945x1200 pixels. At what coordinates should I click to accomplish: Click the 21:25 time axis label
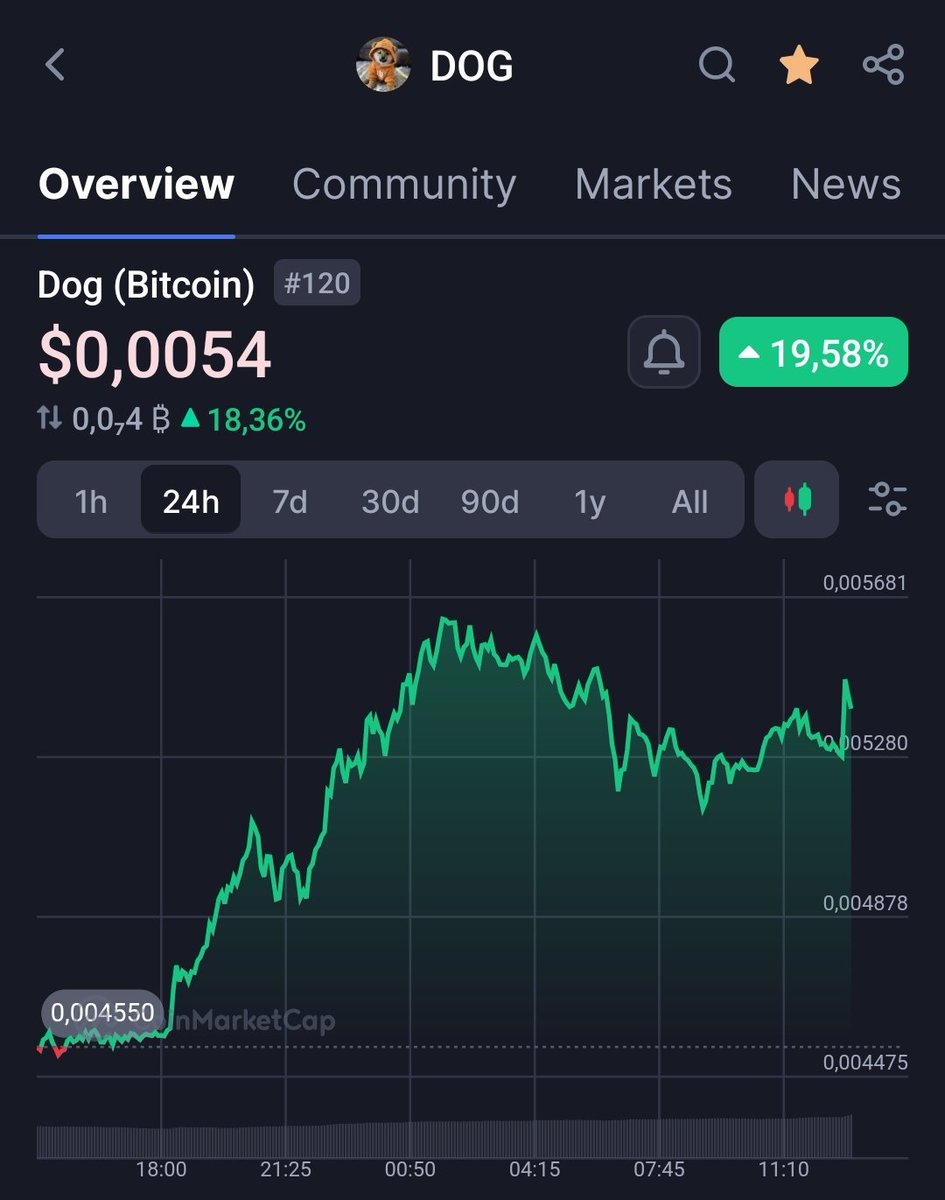click(x=285, y=1169)
